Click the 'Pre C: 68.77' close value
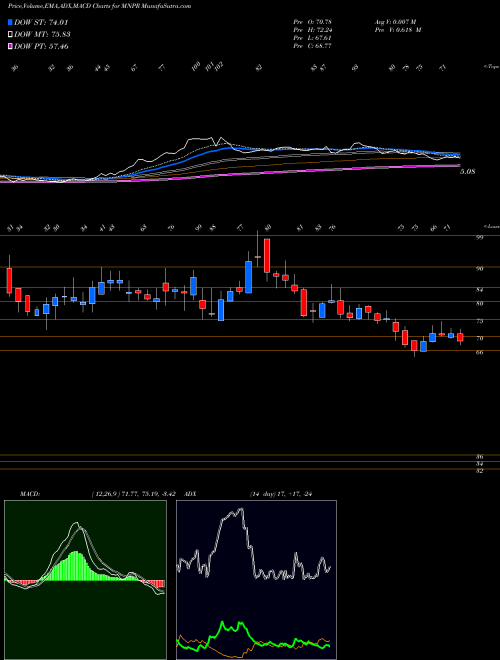Screen dimensions: 500x660 click(312, 46)
